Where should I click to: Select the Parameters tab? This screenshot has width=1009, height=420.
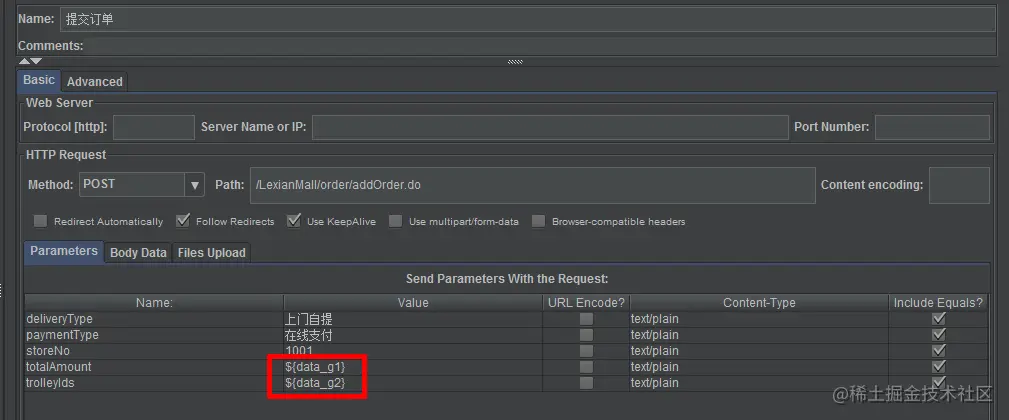point(64,251)
